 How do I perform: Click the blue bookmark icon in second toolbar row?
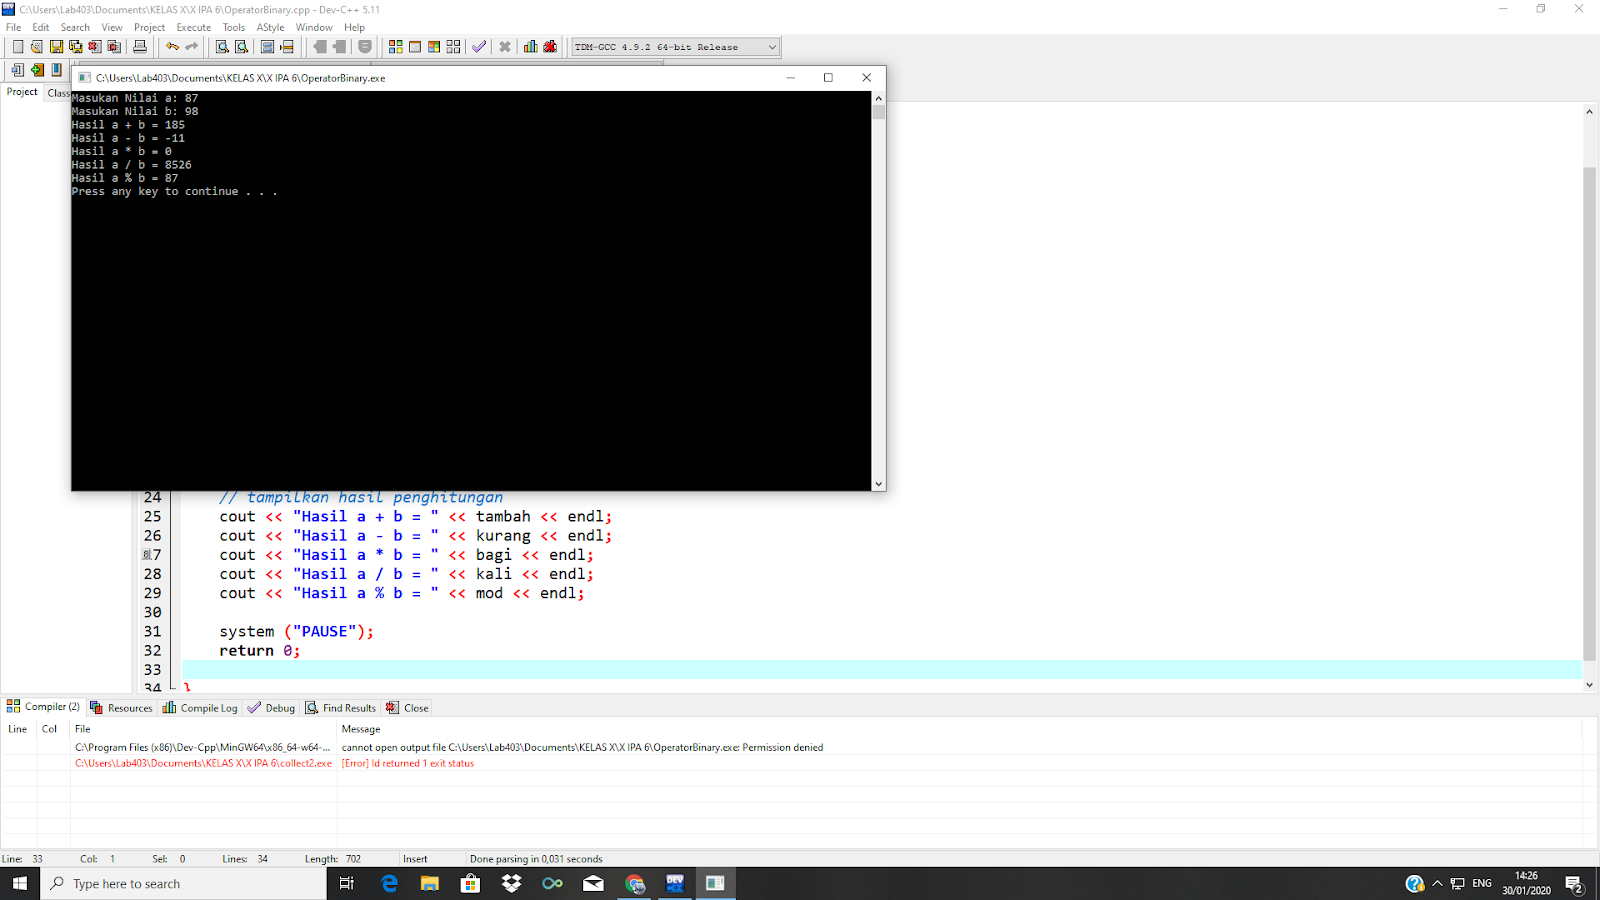pos(57,70)
